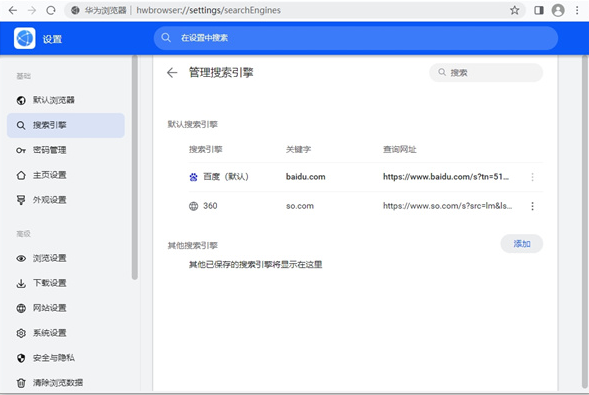Click the 查询网址 column header
This screenshot has height=395, width=589.
point(399,149)
